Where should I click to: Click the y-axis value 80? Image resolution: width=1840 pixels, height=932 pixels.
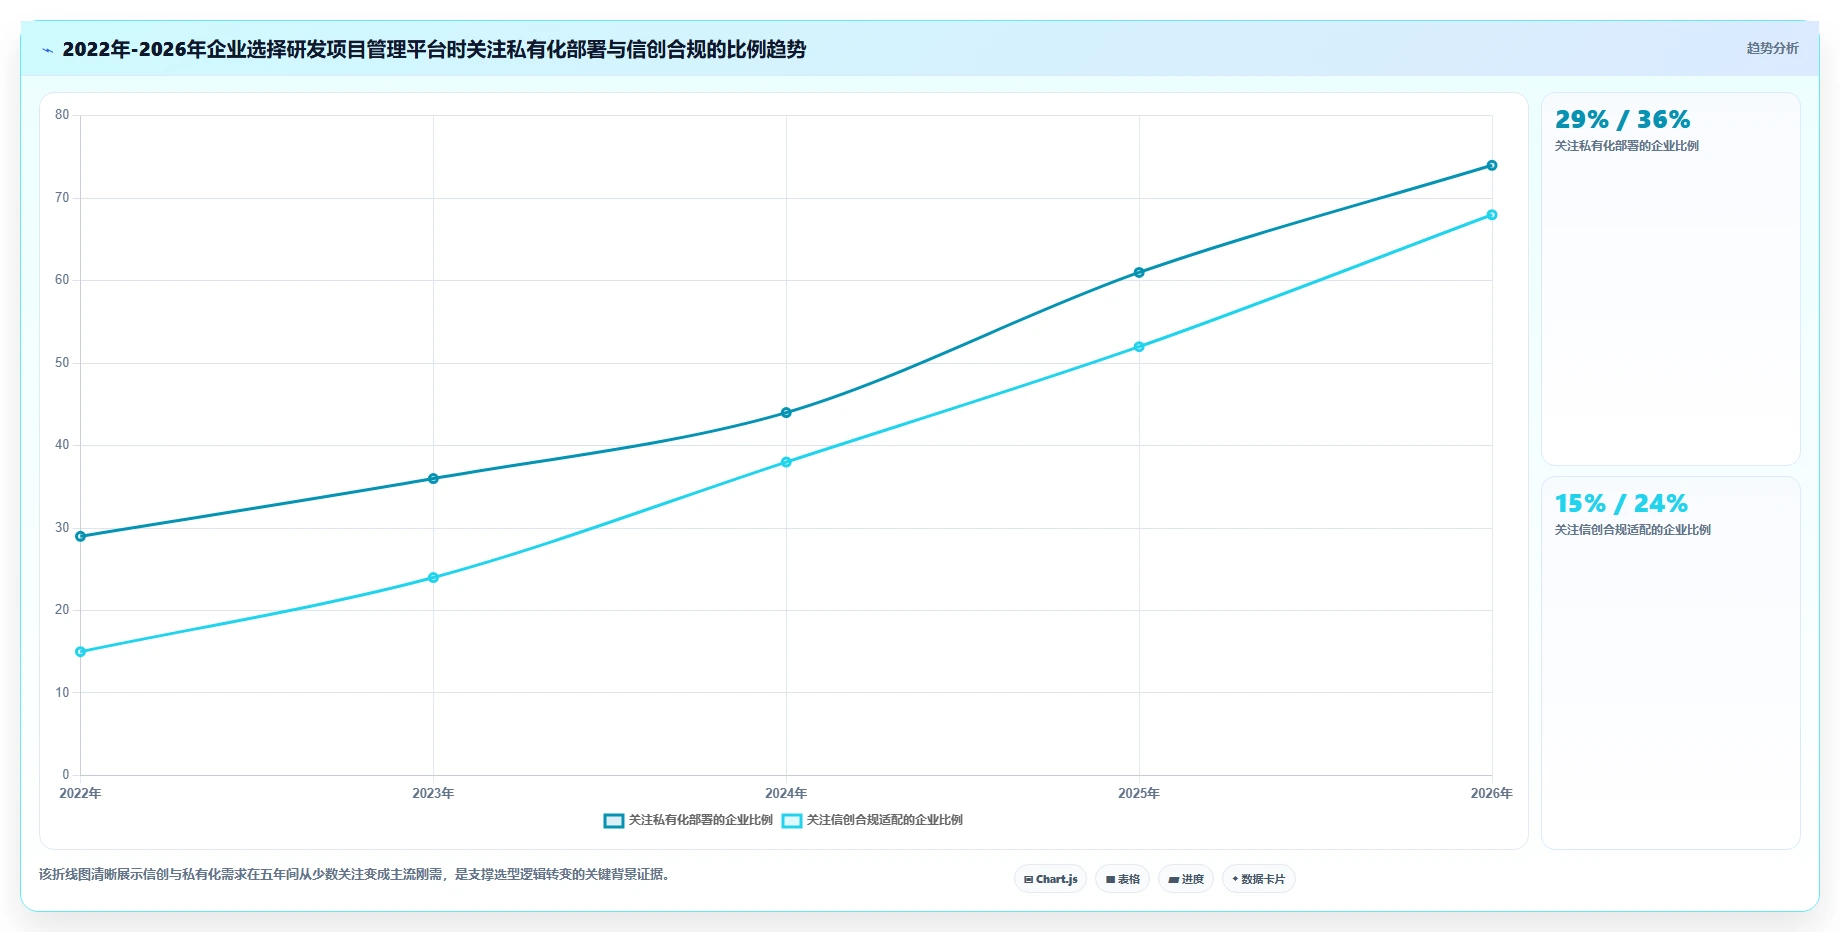62,115
